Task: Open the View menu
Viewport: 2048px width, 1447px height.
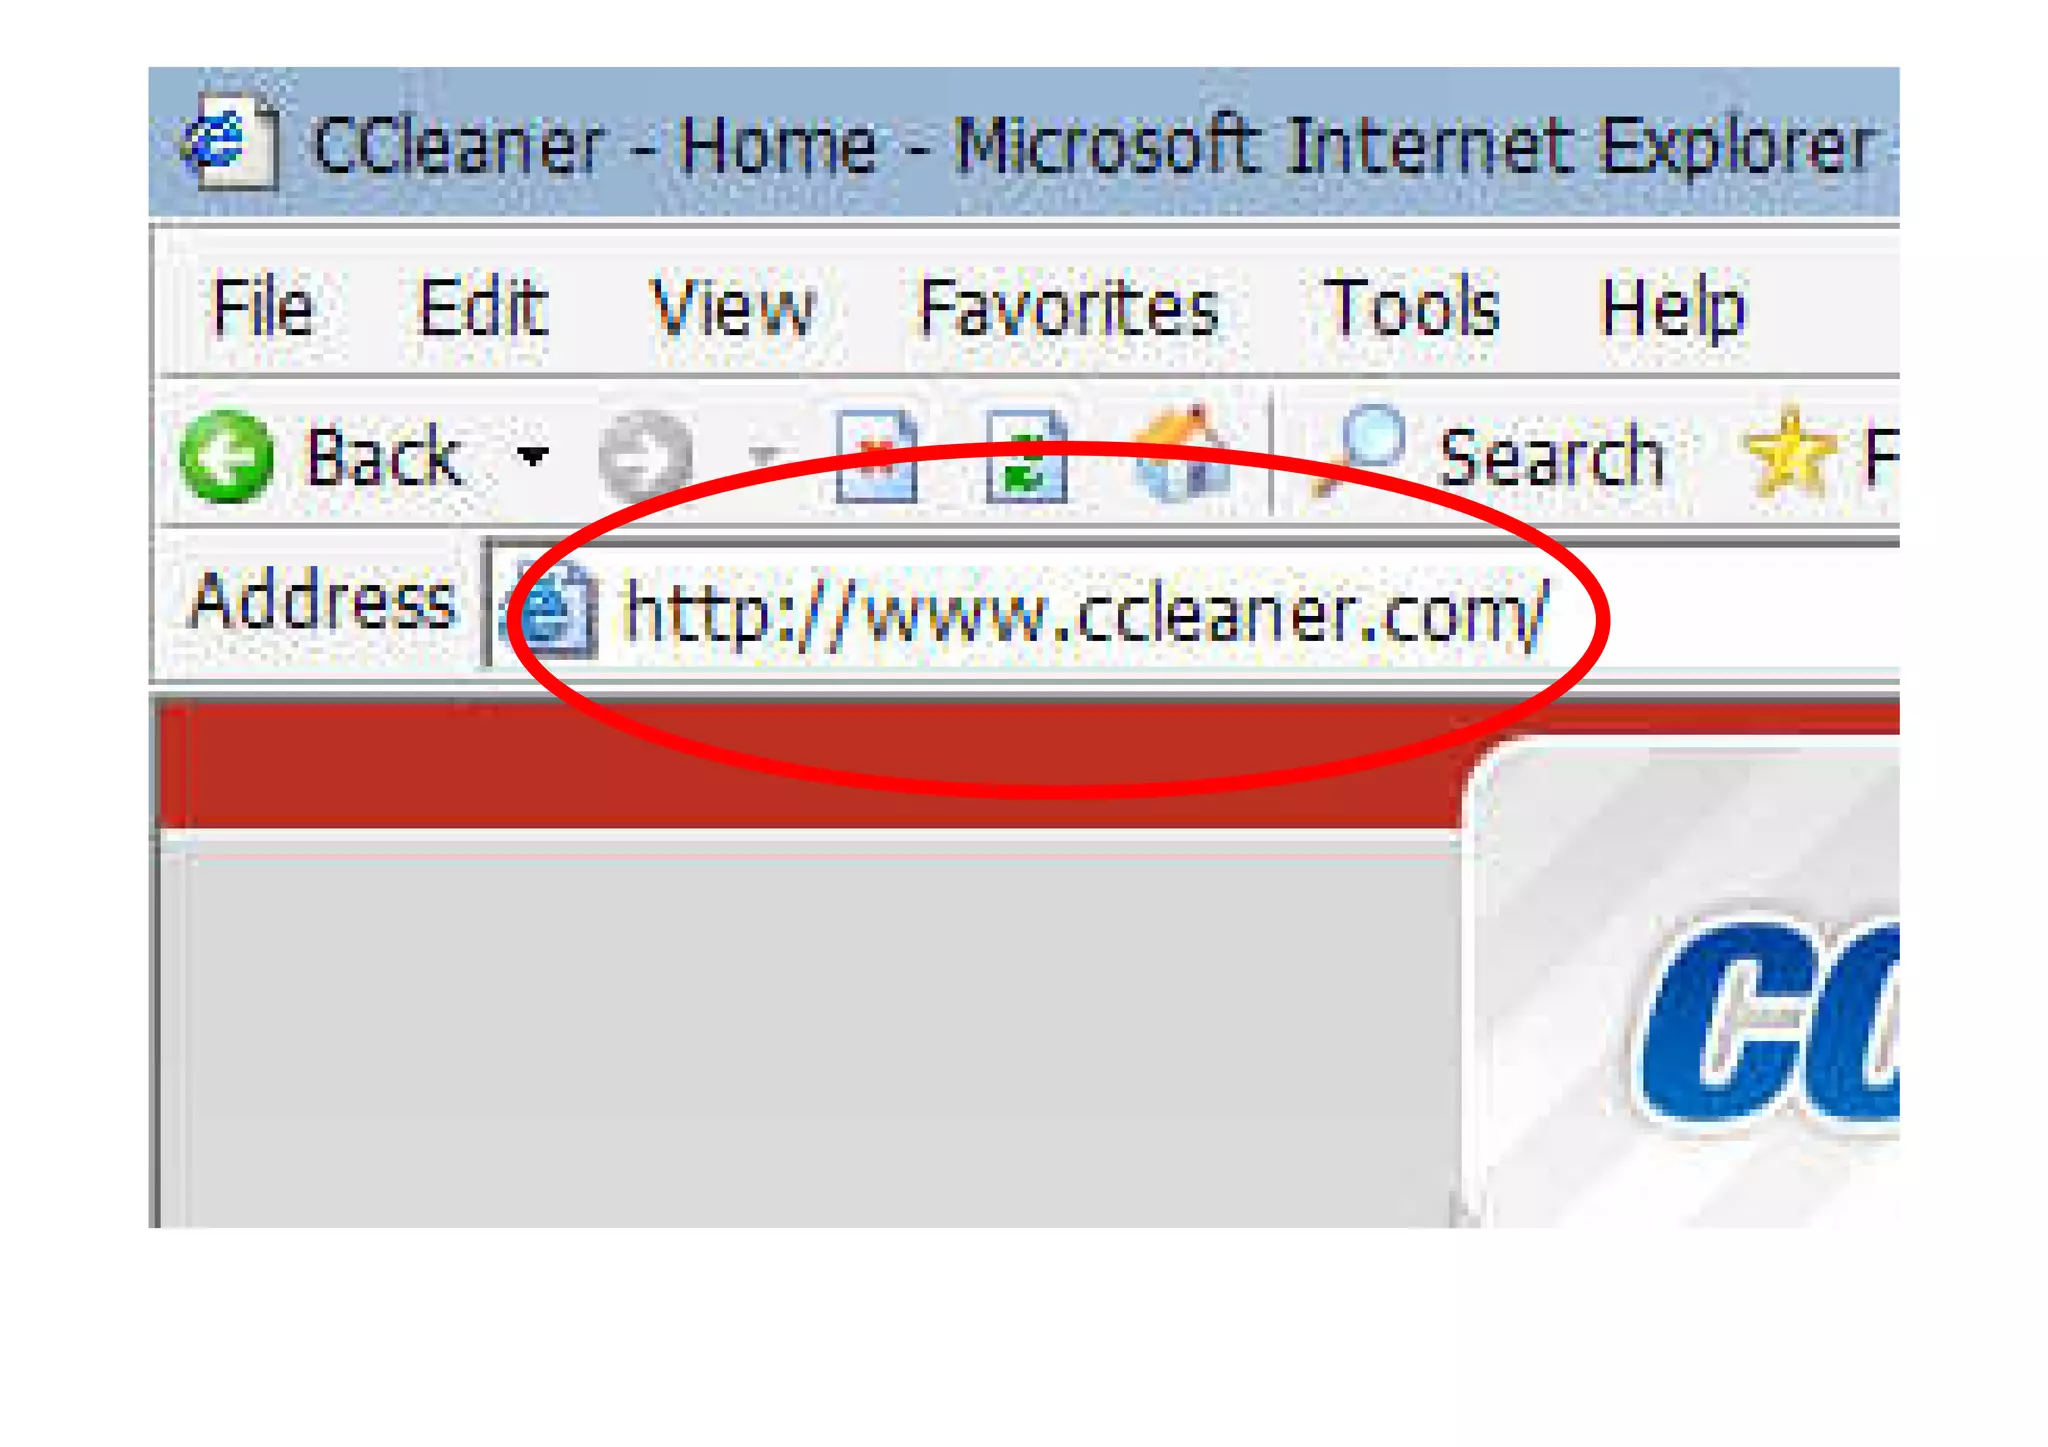Action: 733,306
